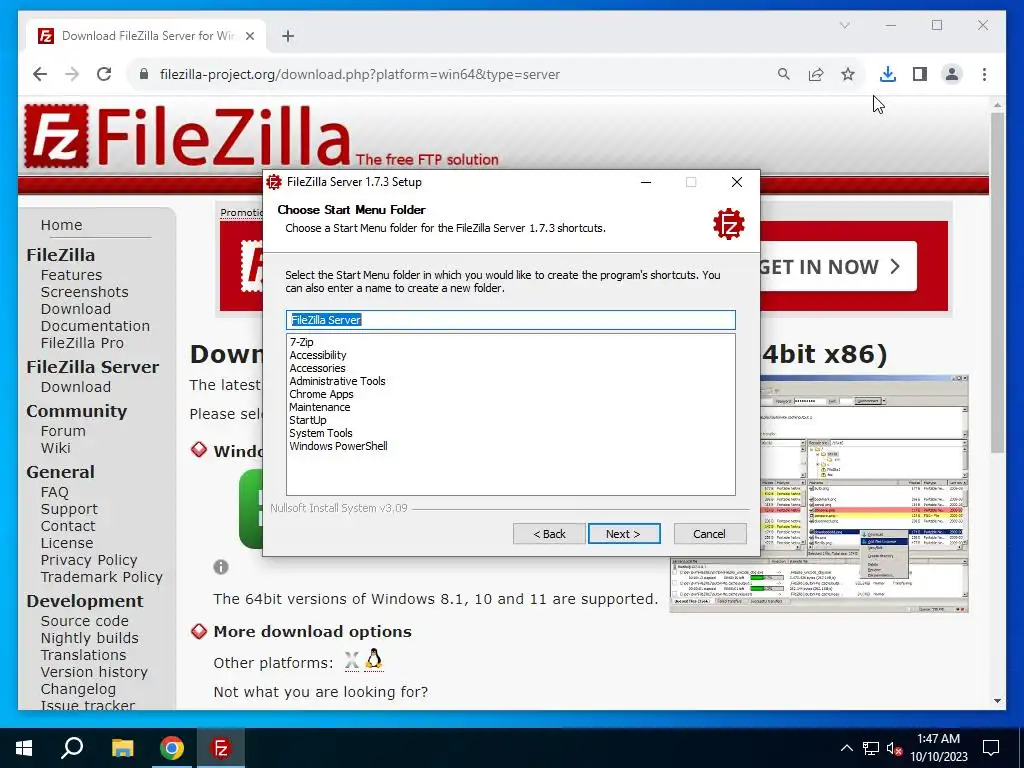This screenshot has height=768, width=1024.
Task: Open the Source code sidebar link
Action: [84, 621]
